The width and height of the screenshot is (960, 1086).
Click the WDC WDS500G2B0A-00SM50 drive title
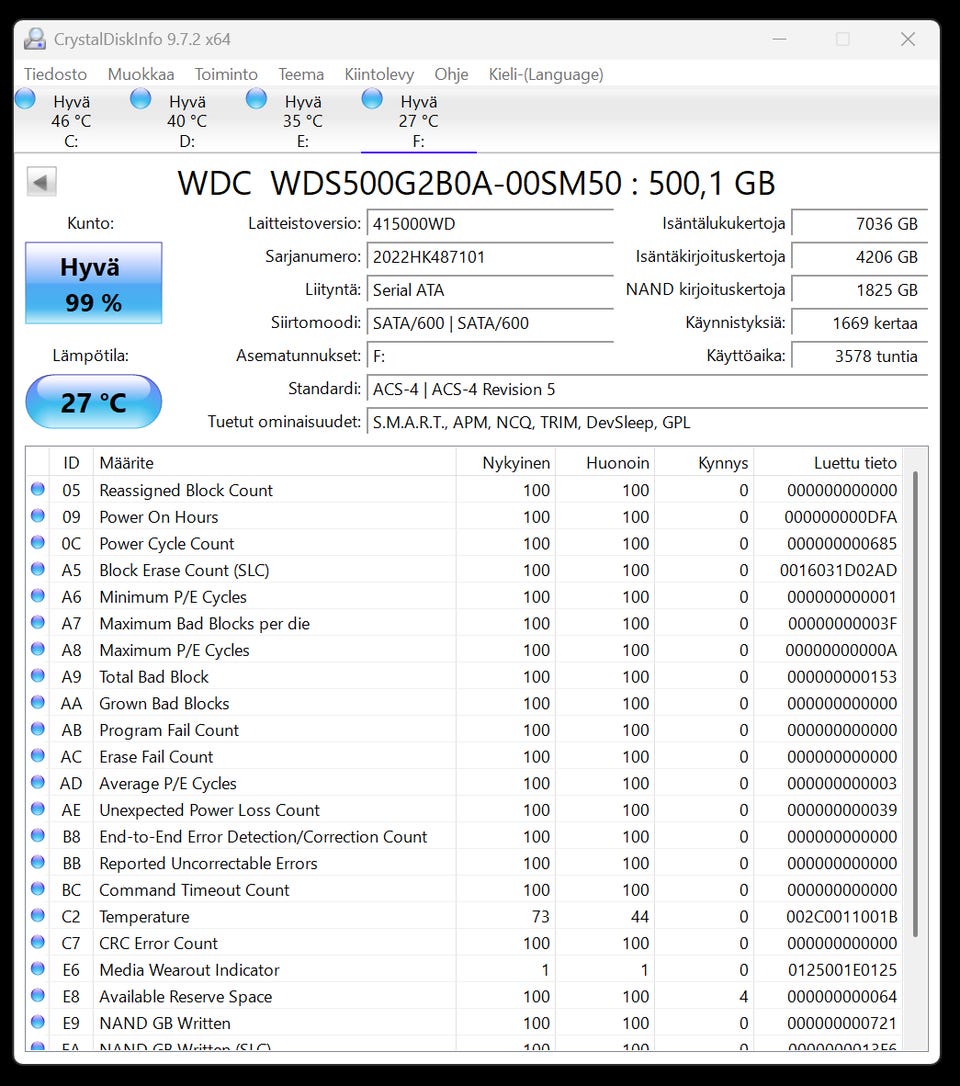[476, 184]
